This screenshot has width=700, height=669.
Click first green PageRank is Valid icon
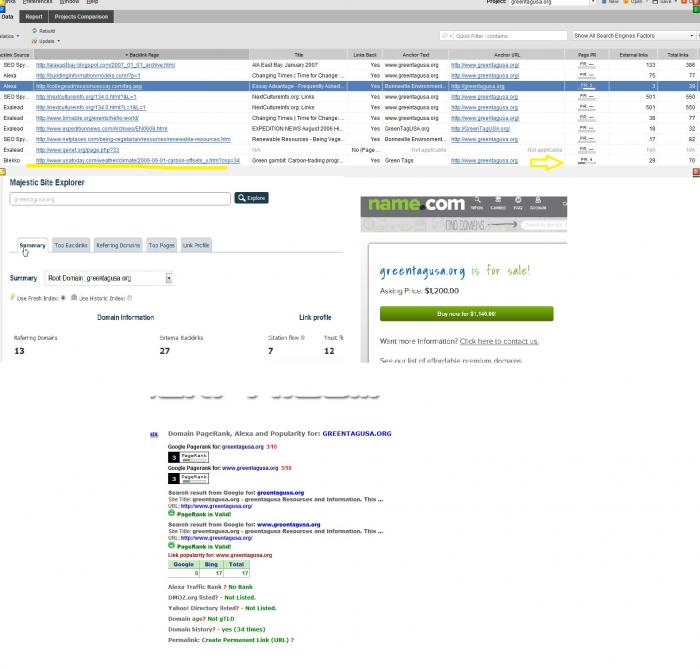pos(171,513)
